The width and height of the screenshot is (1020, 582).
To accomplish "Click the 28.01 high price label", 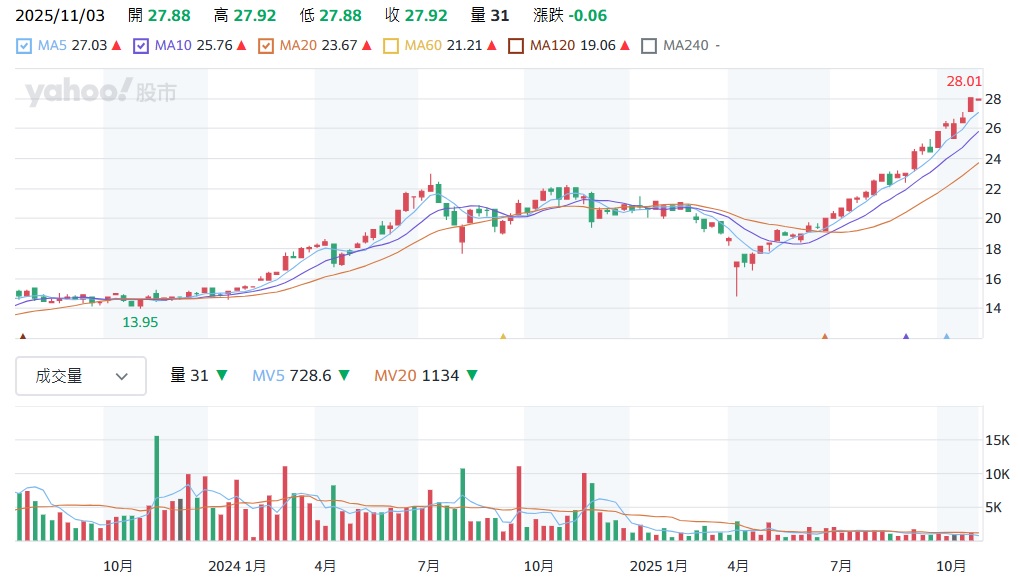I will tap(964, 81).
